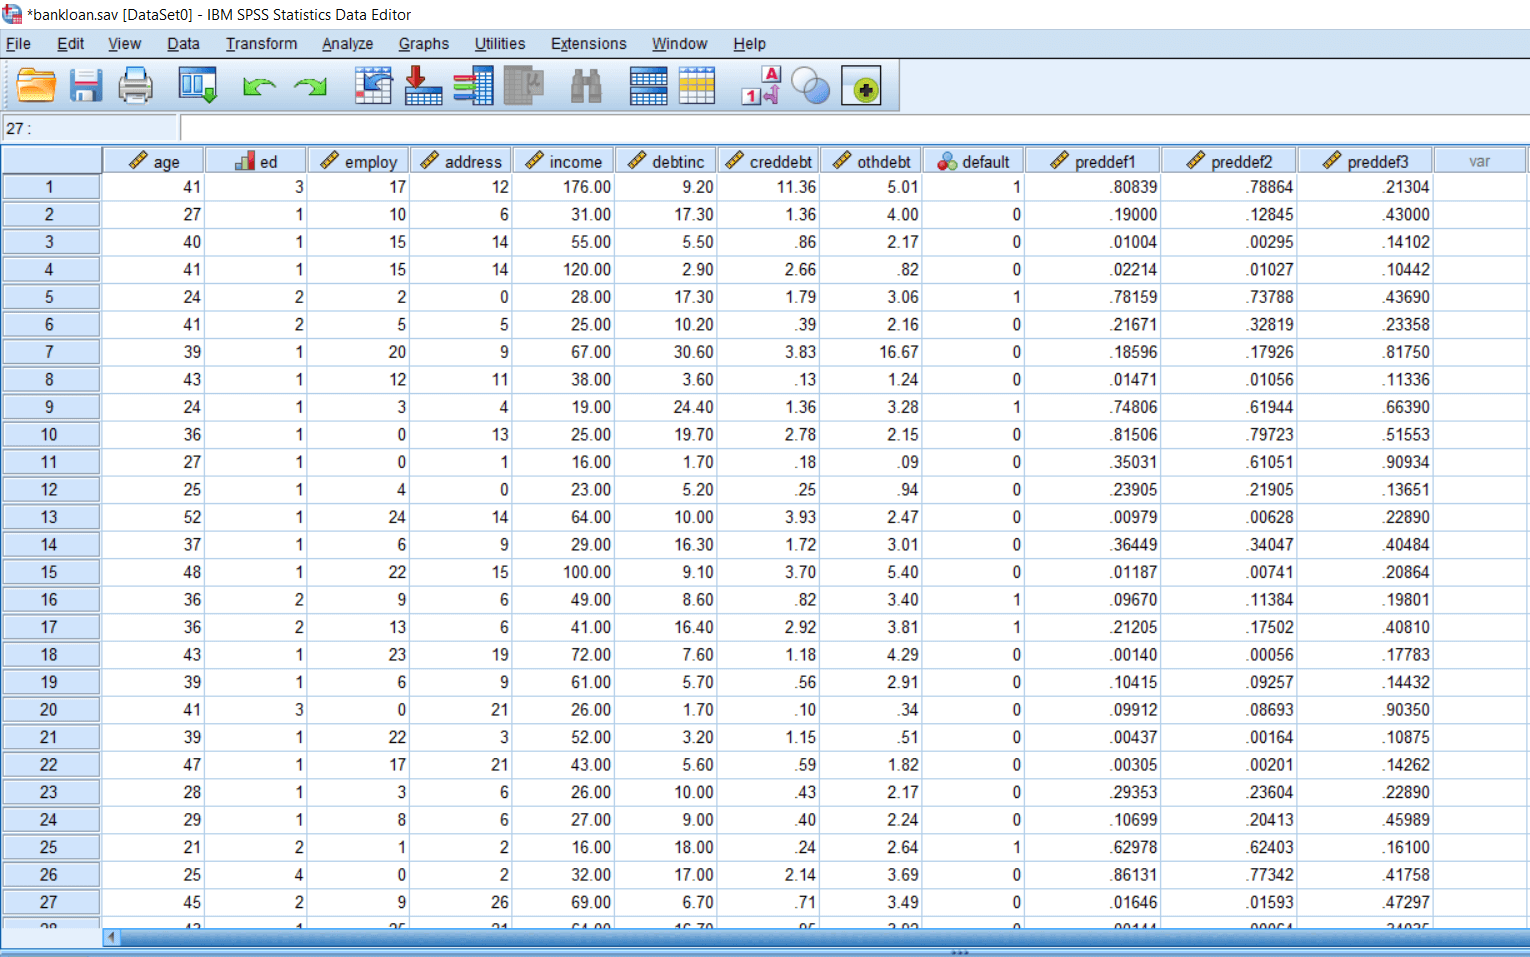Recall recently used dialogs
This screenshot has width=1530, height=957.
[197, 85]
